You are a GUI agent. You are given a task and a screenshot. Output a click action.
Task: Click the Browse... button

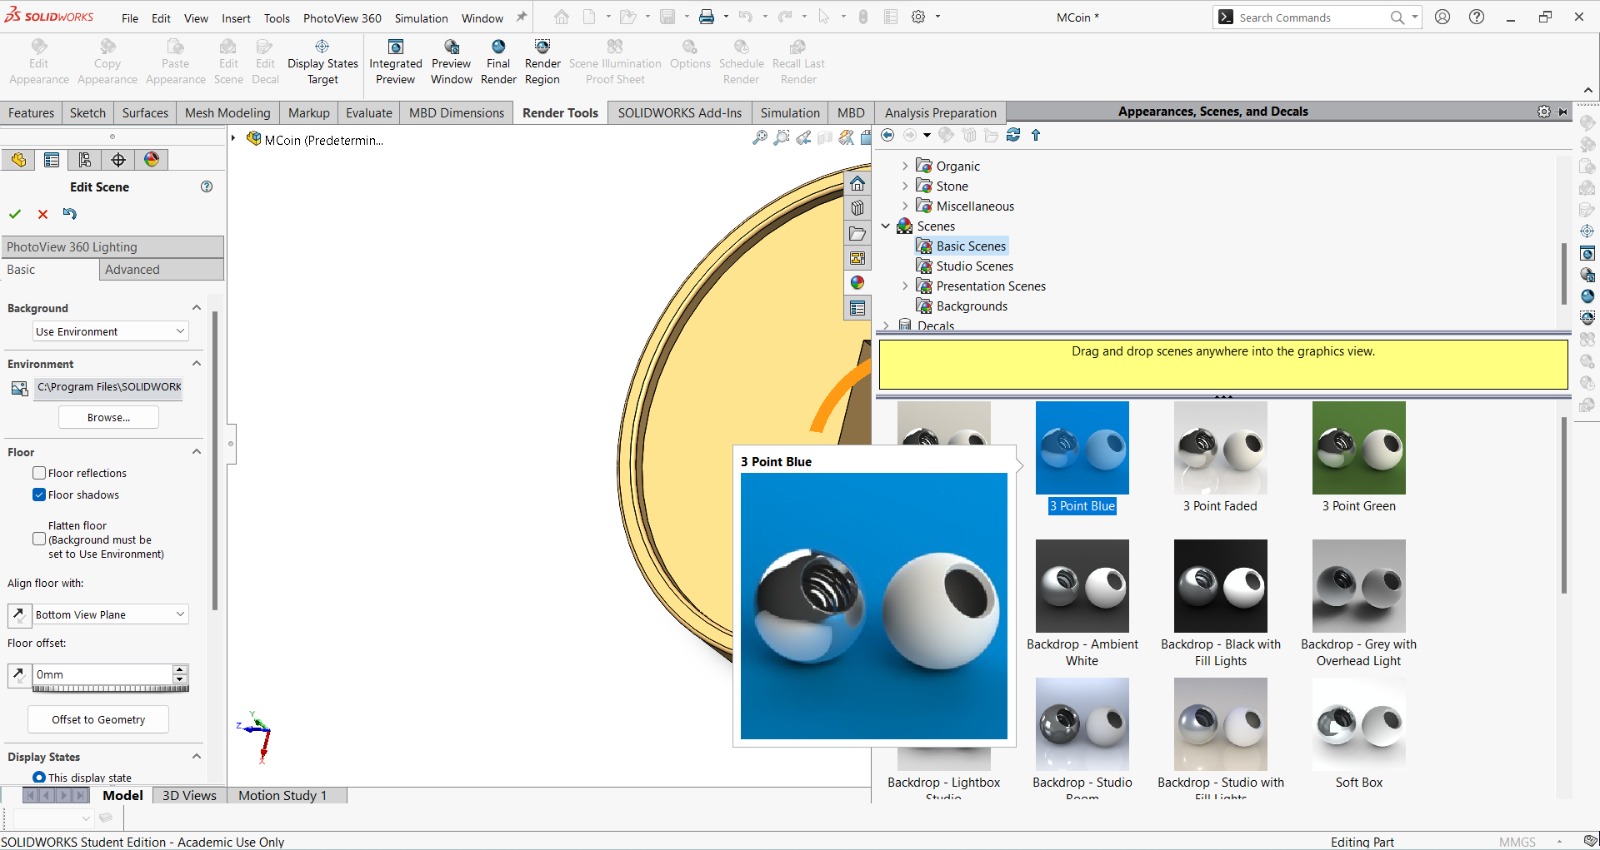click(108, 418)
